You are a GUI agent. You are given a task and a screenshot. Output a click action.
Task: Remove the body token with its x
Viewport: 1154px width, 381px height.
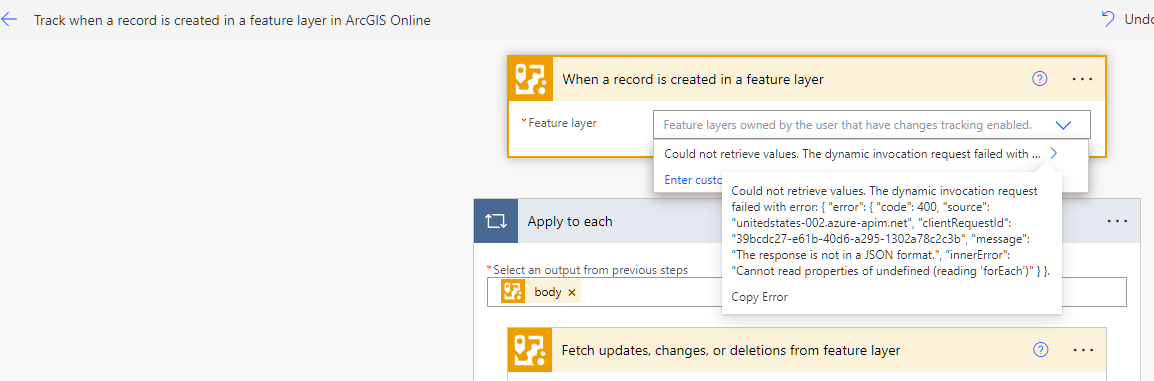(x=572, y=292)
